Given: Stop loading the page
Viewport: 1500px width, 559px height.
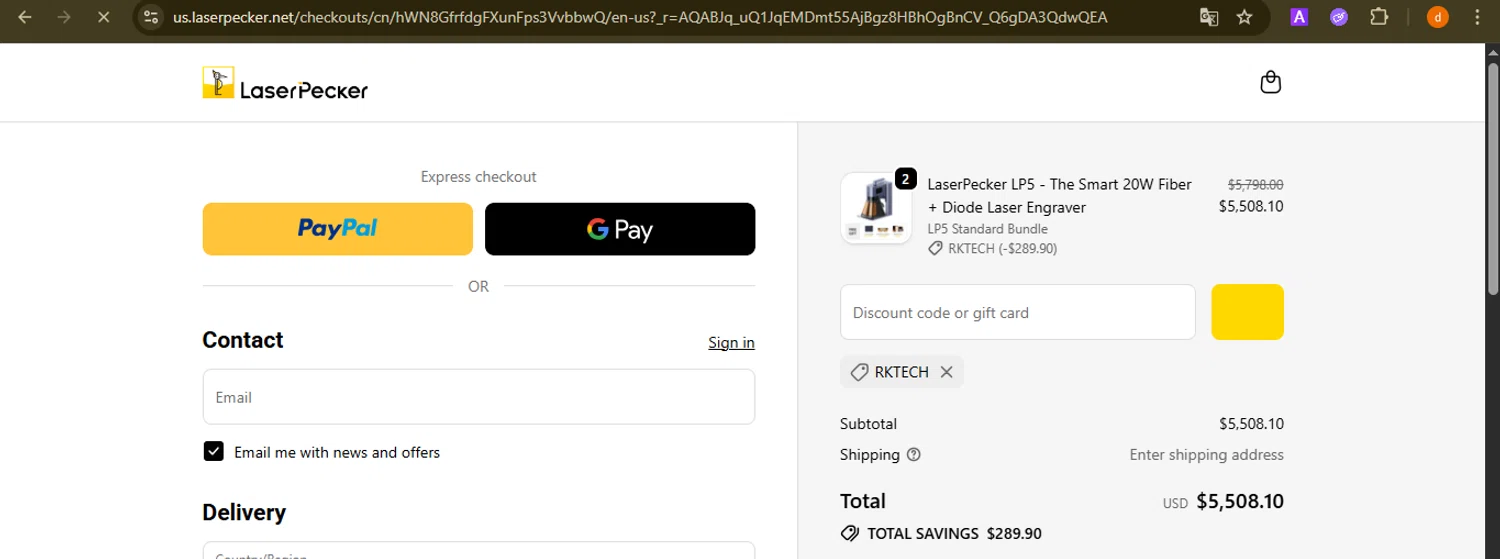Looking at the screenshot, I should coord(104,17).
